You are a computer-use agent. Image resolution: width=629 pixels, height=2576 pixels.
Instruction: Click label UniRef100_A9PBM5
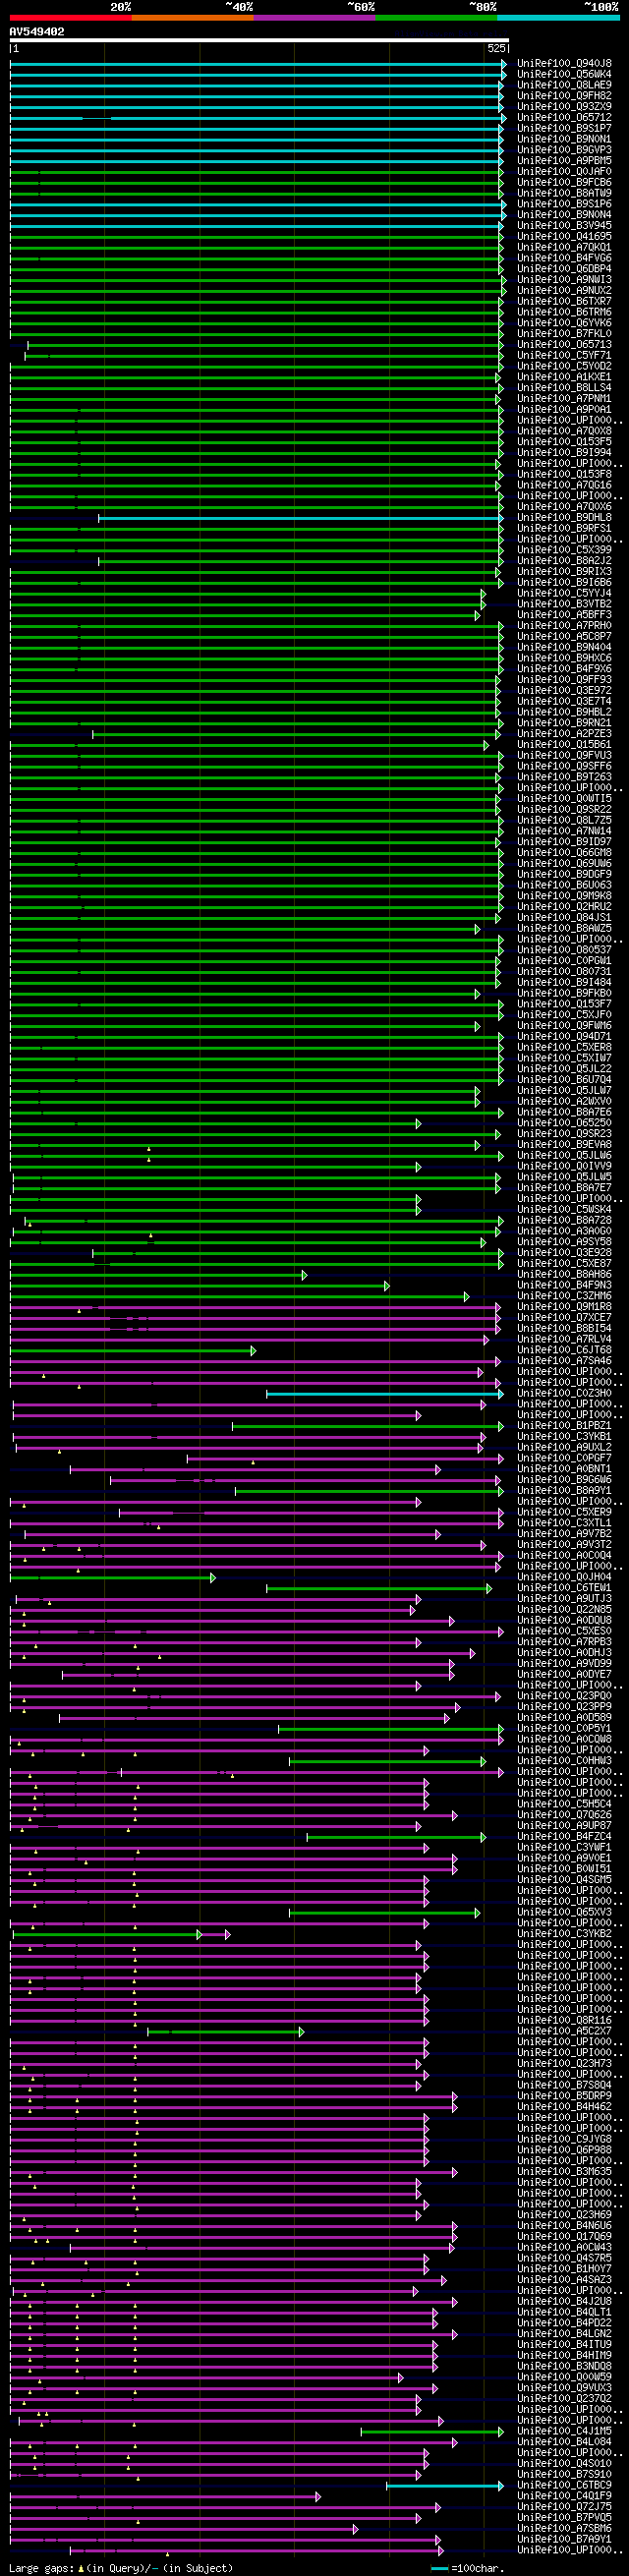(x=564, y=161)
